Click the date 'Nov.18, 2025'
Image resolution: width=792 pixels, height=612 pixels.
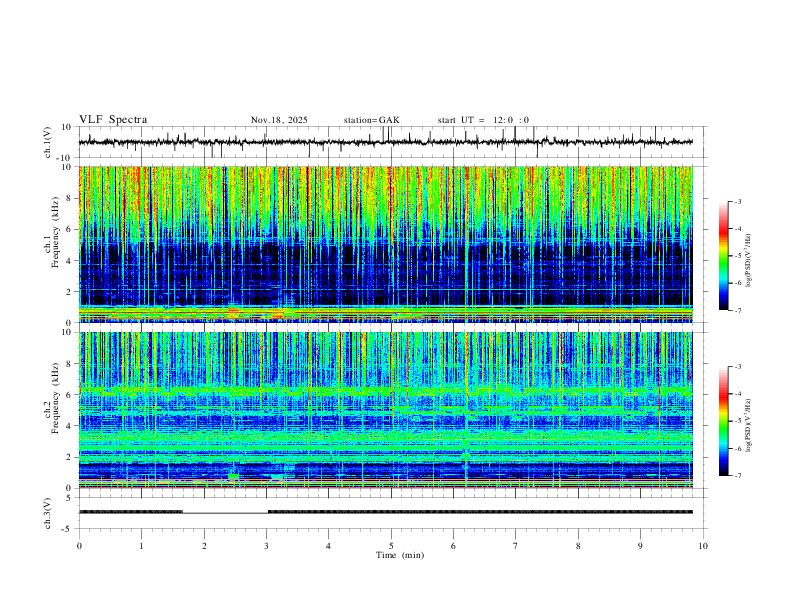pos(279,120)
